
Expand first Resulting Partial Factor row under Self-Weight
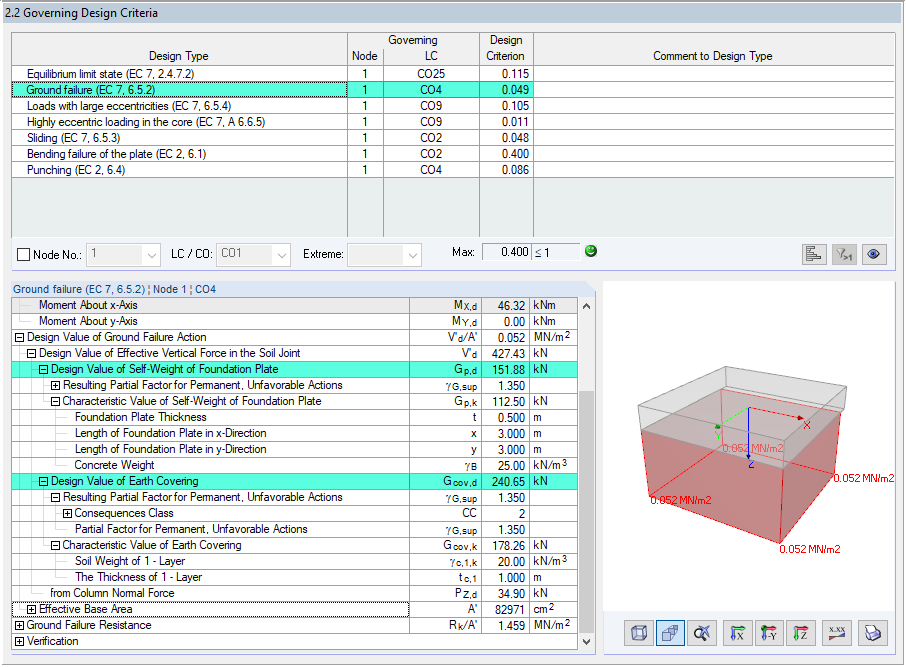(x=55, y=386)
